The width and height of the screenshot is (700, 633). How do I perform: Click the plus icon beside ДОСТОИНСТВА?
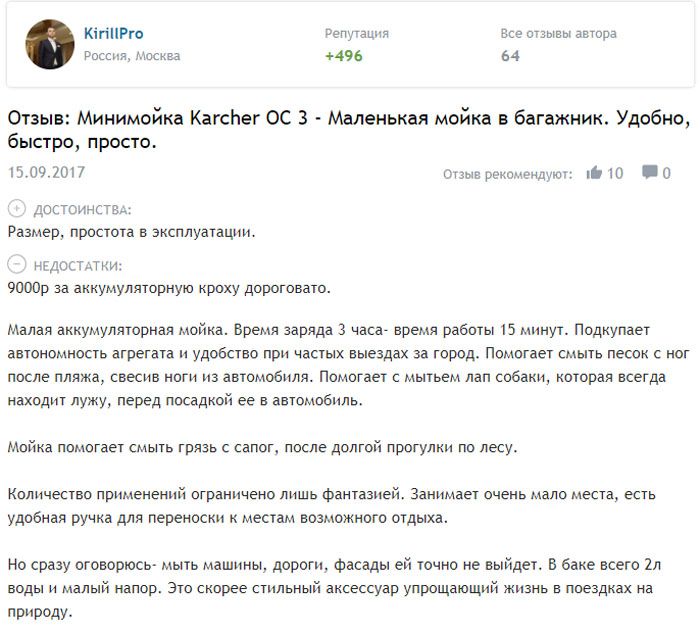tap(16, 210)
